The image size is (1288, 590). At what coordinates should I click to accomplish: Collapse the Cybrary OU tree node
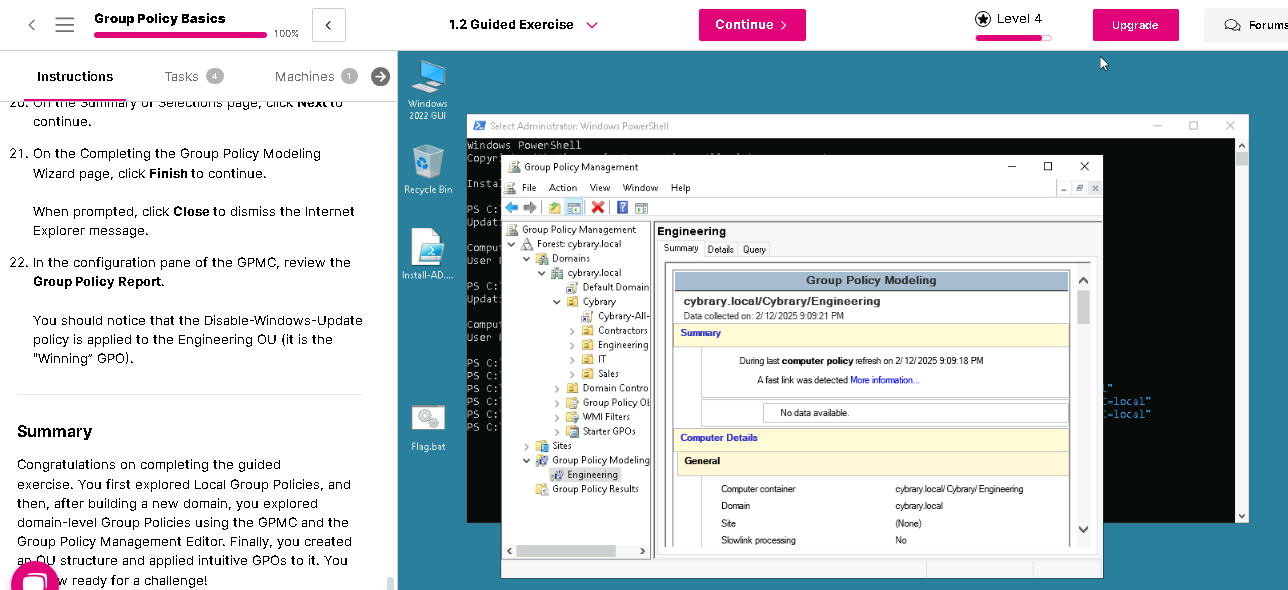click(x=557, y=302)
